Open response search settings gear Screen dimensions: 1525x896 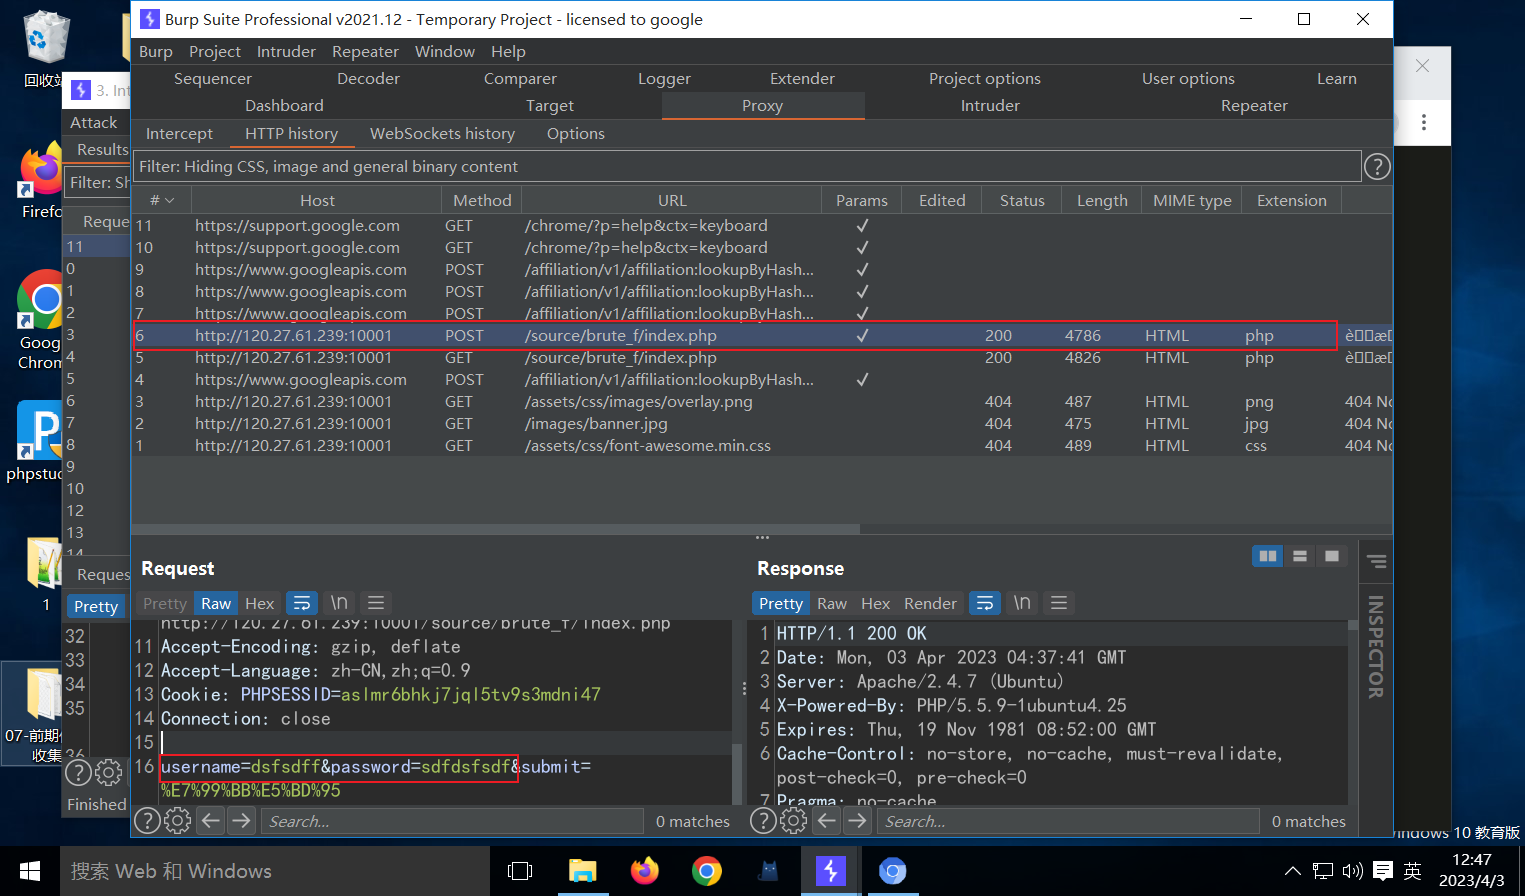click(794, 821)
